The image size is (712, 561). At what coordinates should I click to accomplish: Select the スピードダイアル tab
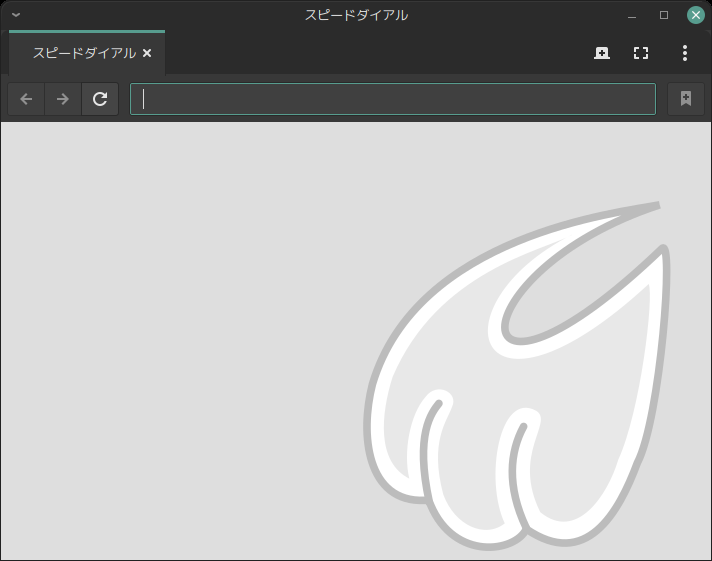[x=87, y=53]
